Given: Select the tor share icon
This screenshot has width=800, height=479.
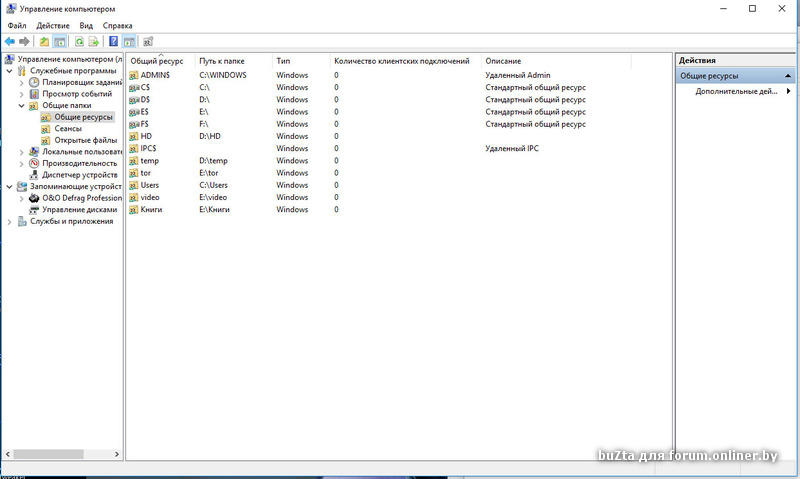Looking at the screenshot, I should pos(134,173).
